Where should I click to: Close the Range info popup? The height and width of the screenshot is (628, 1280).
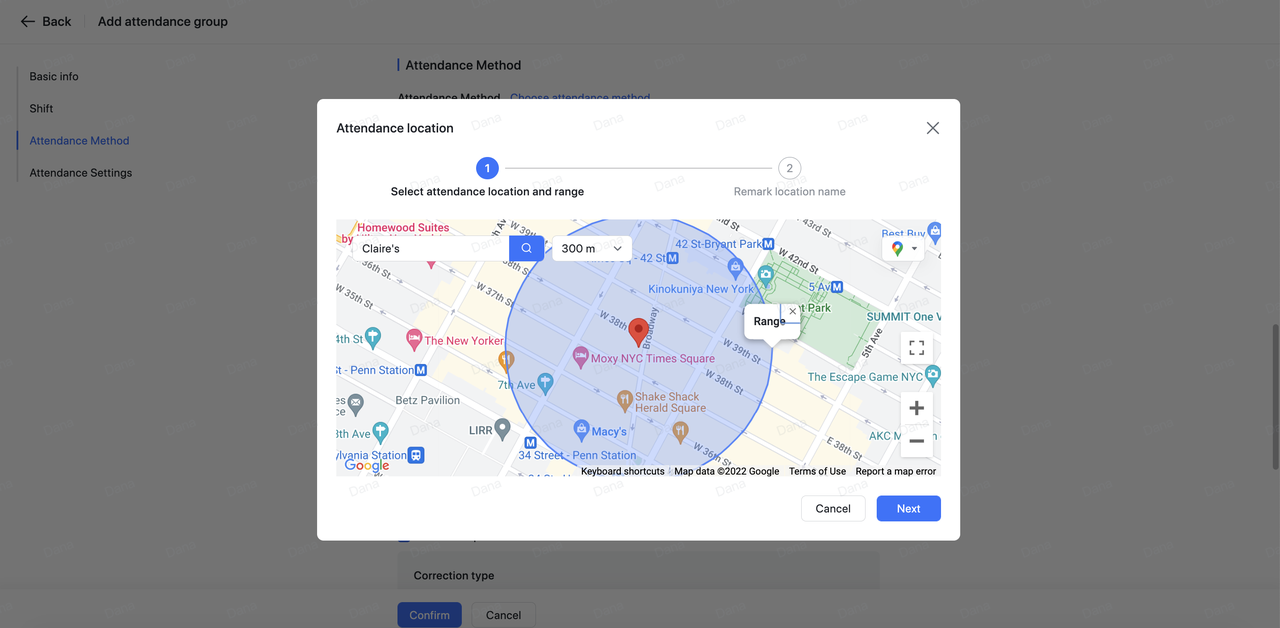click(x=793, y=311)
